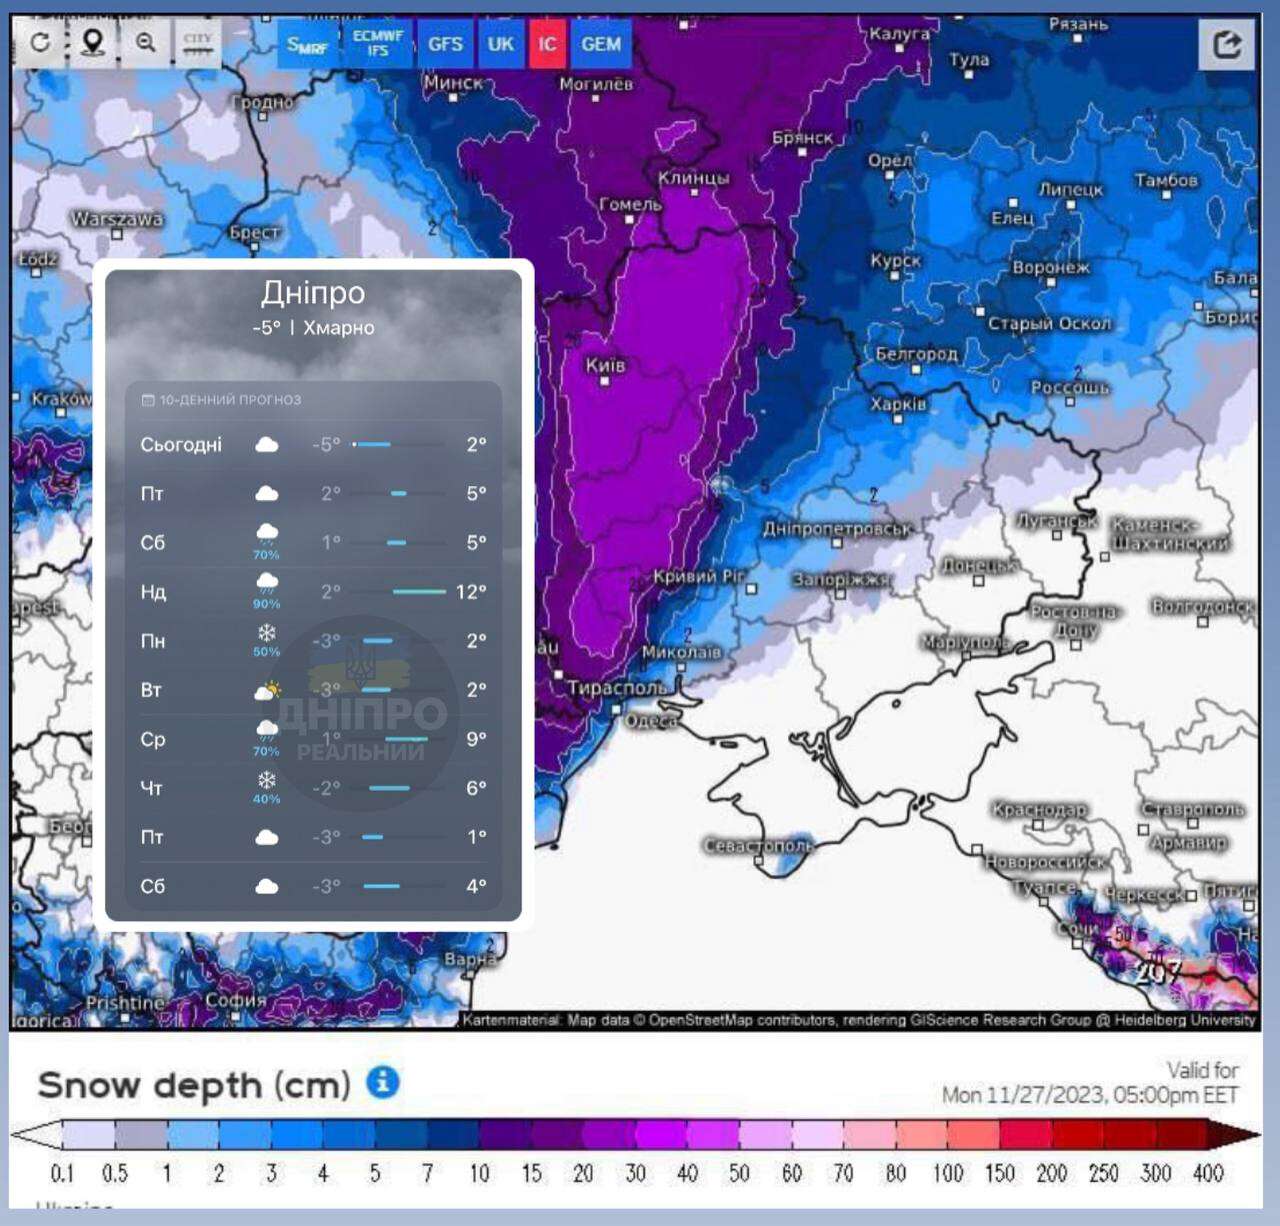This screenshot has width=1280, height=1226.
Task: Click the 12° high in Нд row
Action: pyautogui.click(x=471, y=592)
